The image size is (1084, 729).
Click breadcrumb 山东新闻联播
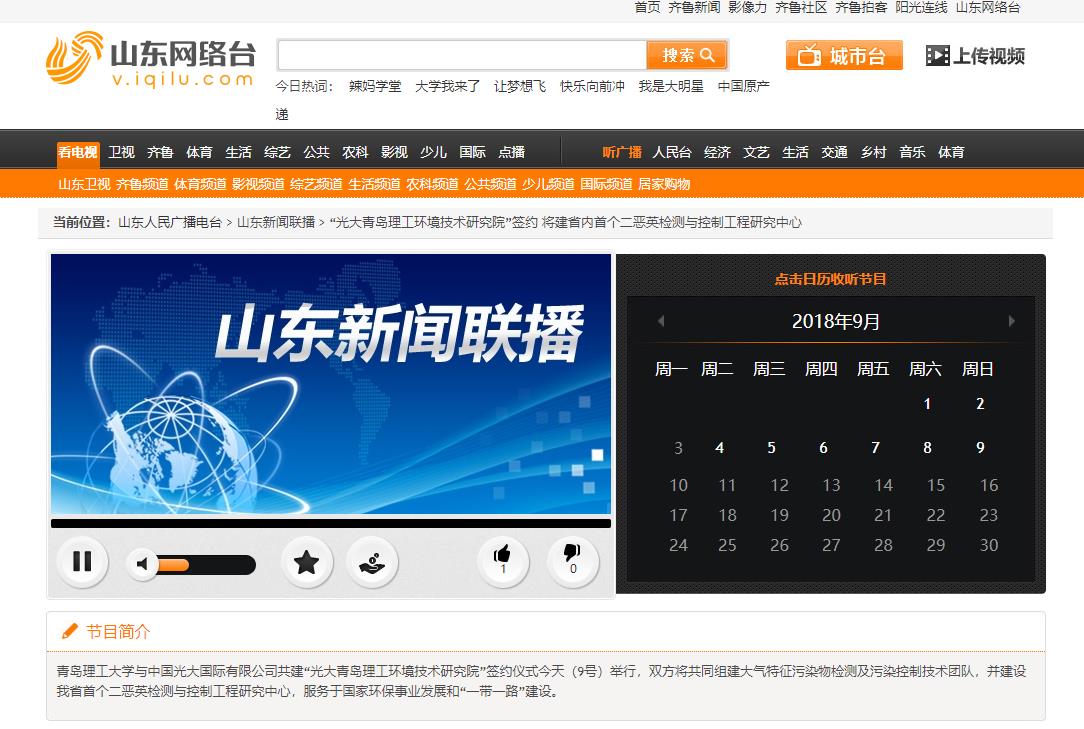coord(276,223)
